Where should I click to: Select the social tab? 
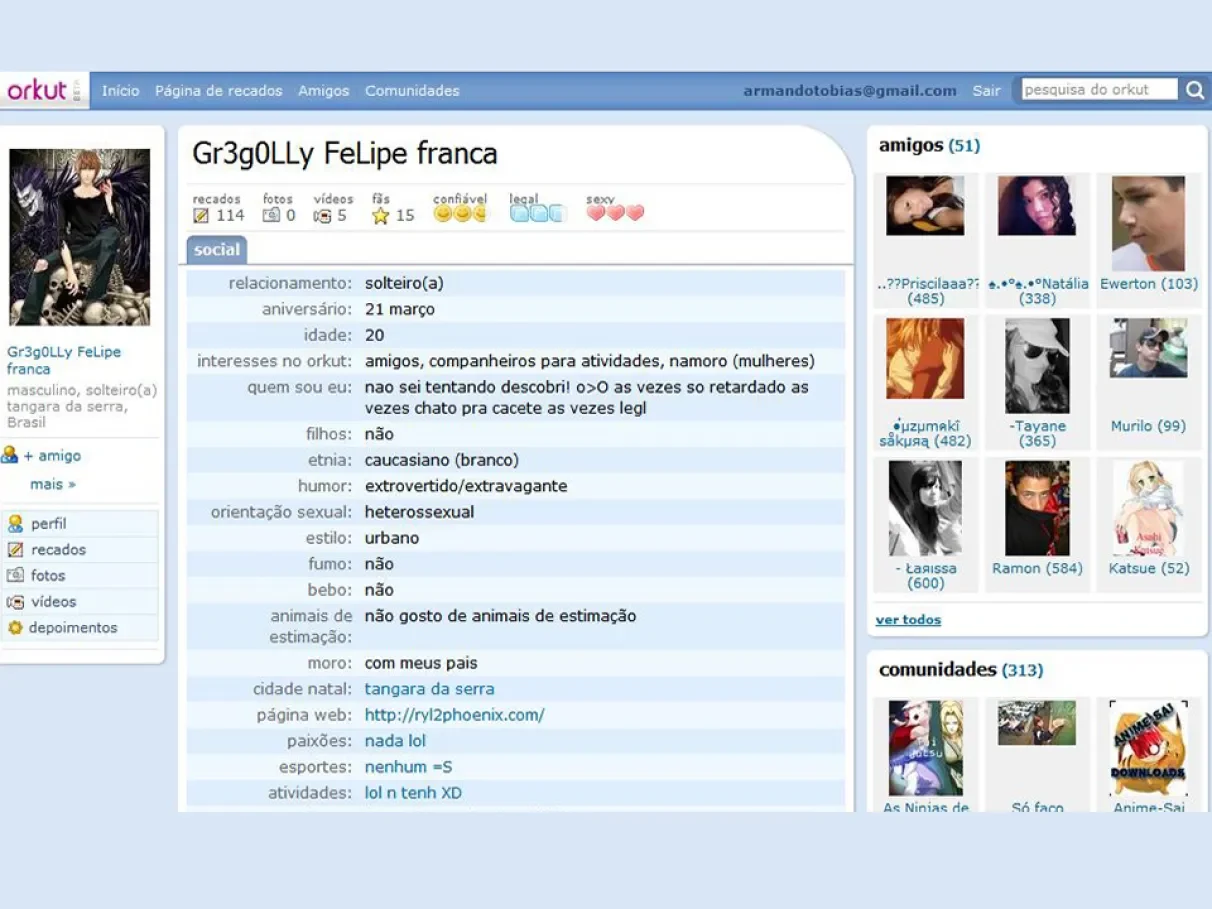[x=217, y=249]
